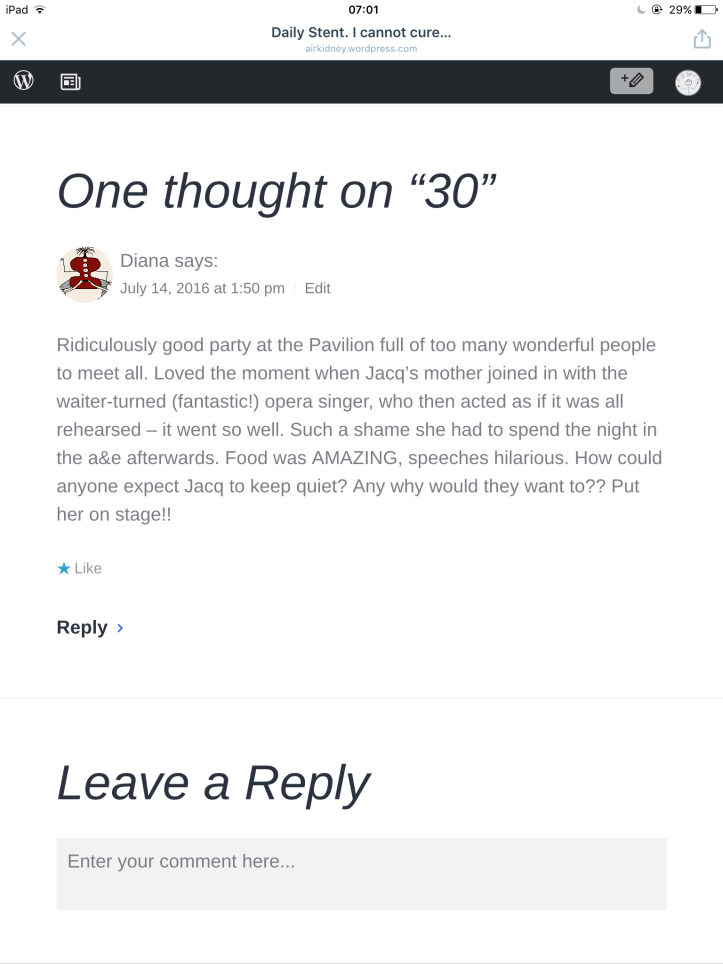Tap the chevron arrow next to Reply
The height and width of the screenshot is (964, 723).
click(x=120, y=628)
